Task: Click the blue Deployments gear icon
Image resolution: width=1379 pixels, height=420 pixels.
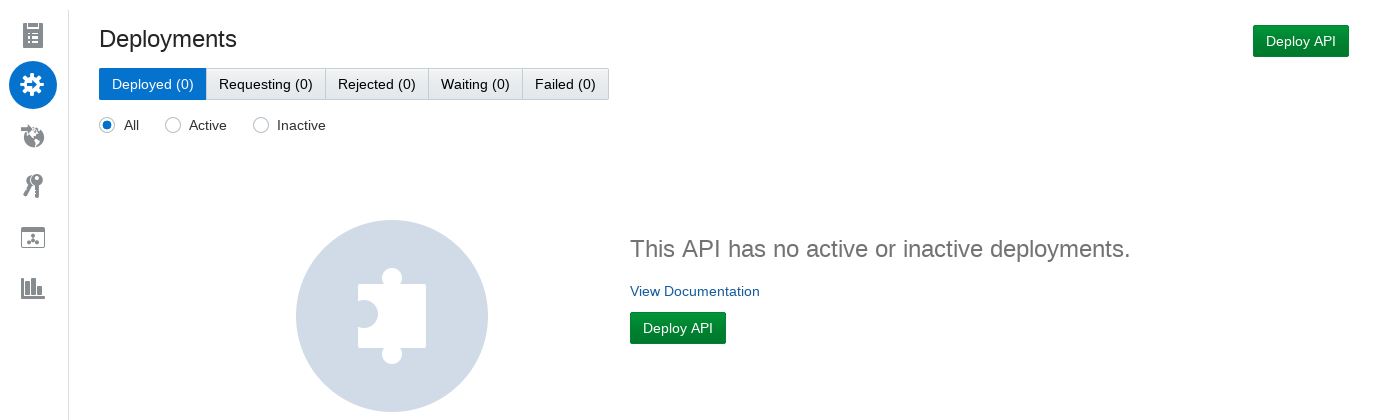Action: (x=33, y=85)
